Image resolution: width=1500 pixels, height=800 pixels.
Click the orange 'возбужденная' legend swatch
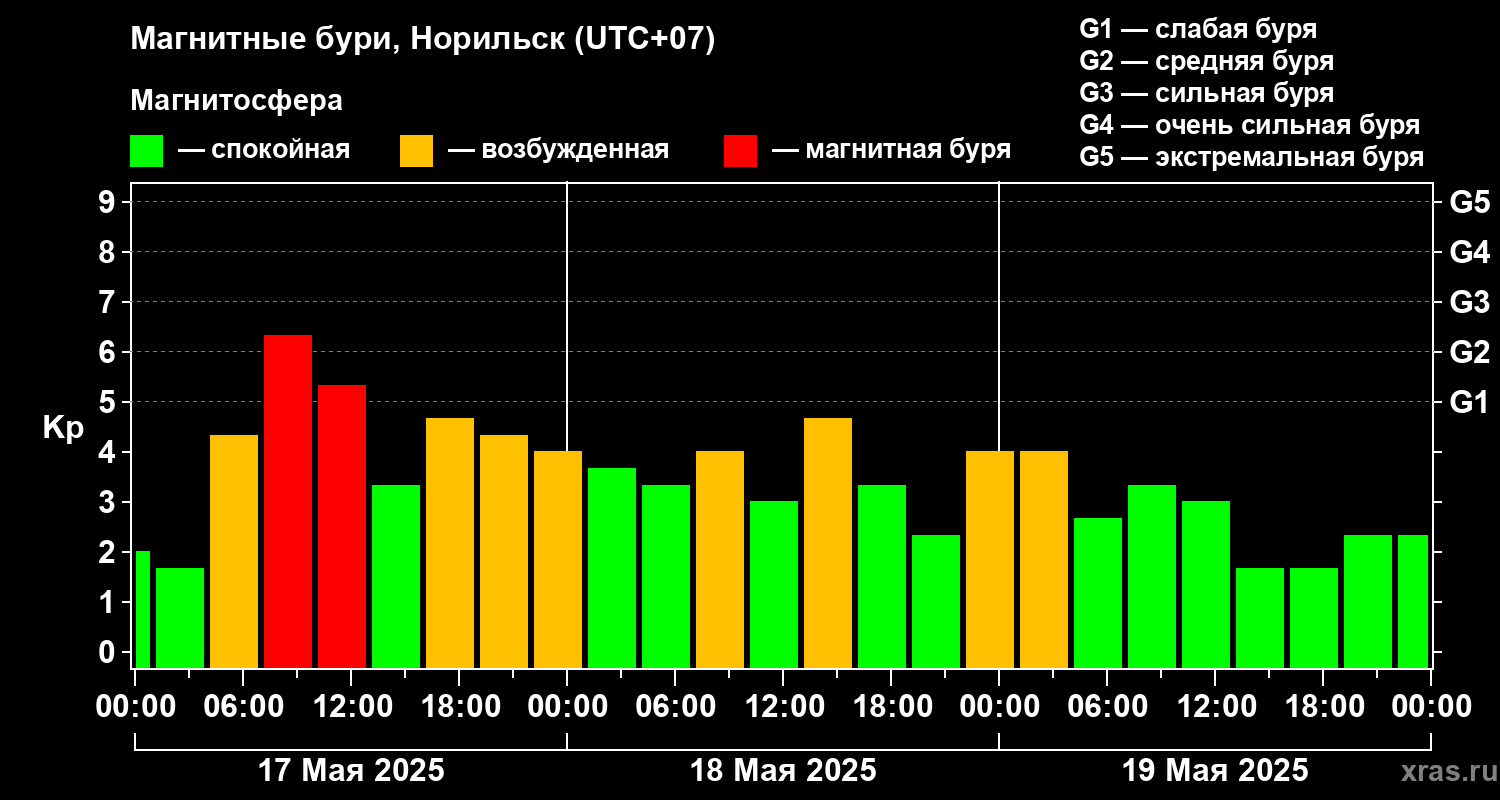(416, 151)
